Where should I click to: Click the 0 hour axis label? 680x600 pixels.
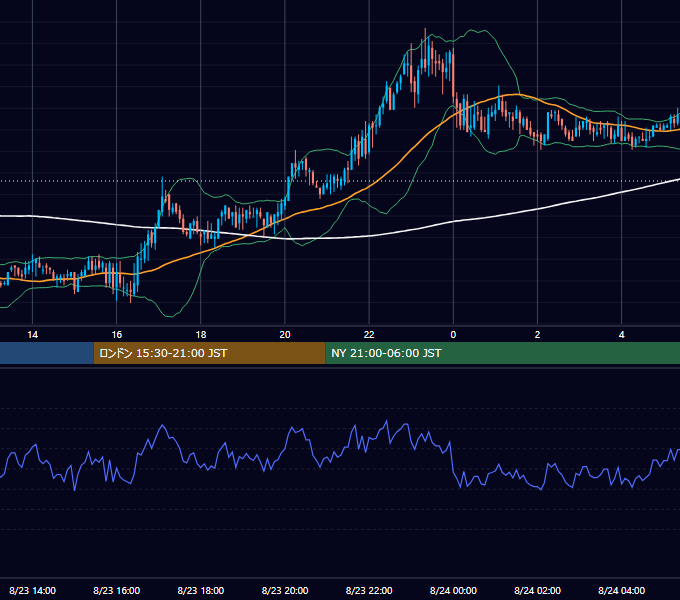[x=453, y=335]
